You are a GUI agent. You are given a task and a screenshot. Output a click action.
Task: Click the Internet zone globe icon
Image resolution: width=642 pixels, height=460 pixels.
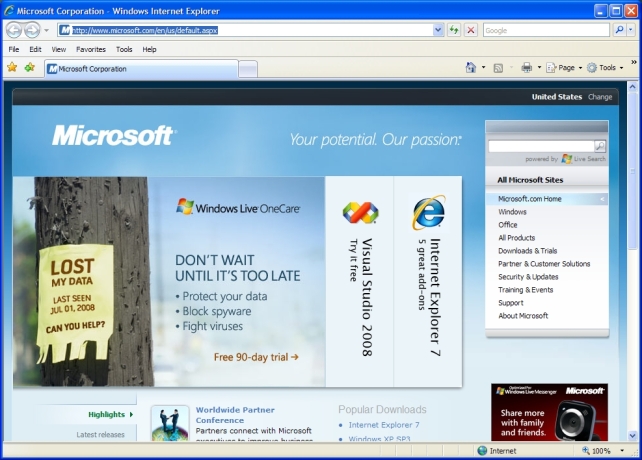(x=482, y=451)
